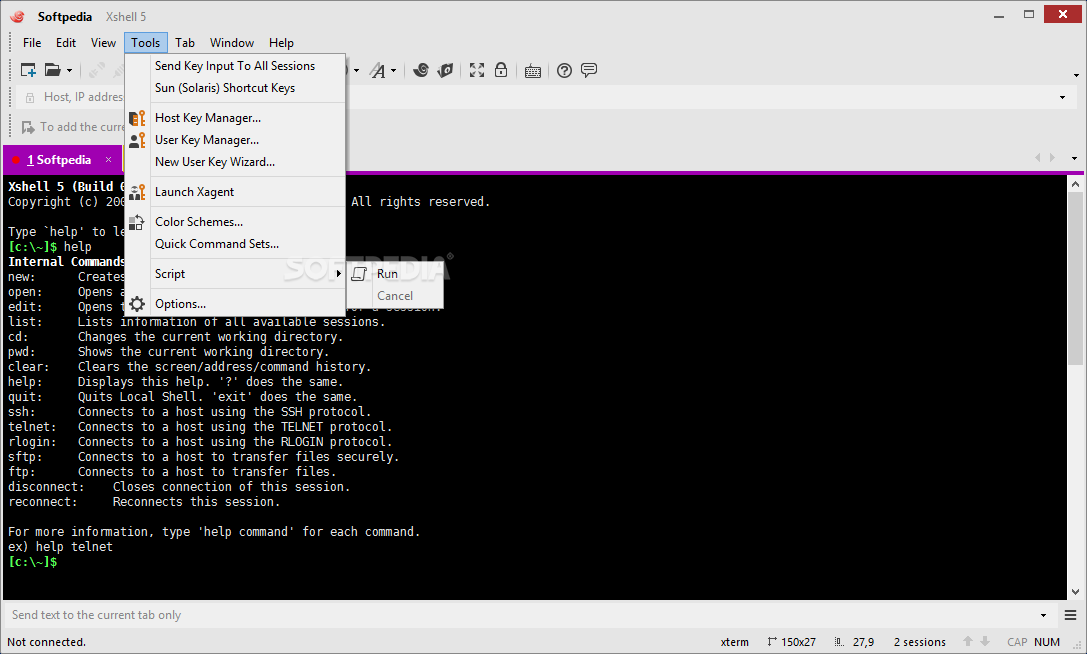Image resolution: width=1087 pixels, height=654 pixels.
Task: Open the Help menu
Action: (x=281, y=43)
